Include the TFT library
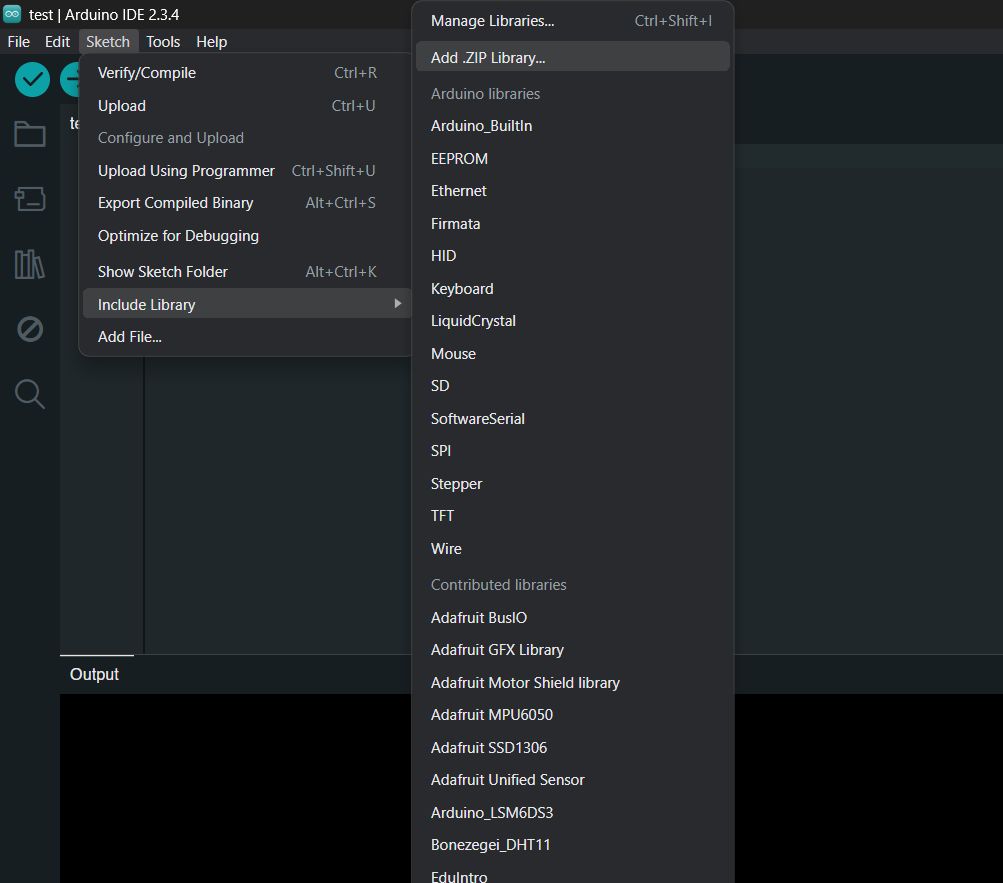The height and width of the screenshot is (883, 1003). pyautogui.click(x=573, y=516)
